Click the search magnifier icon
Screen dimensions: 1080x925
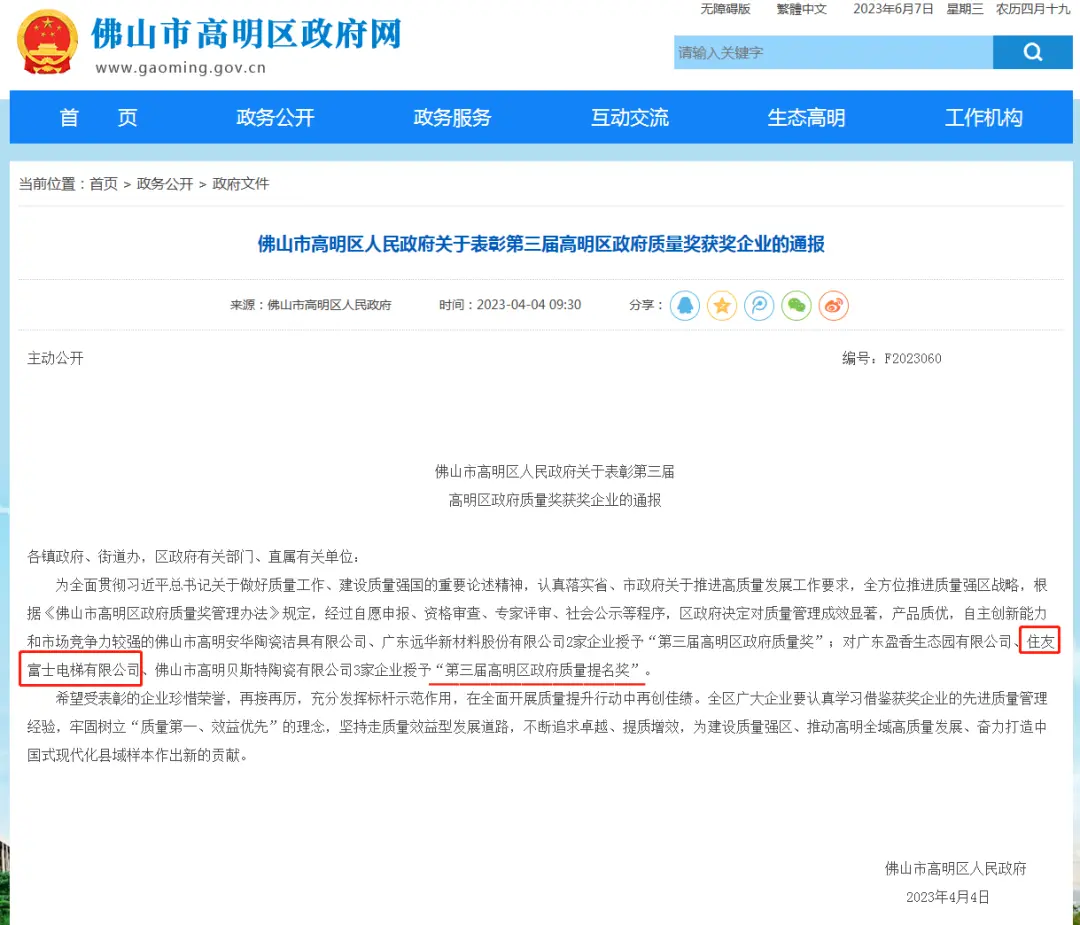click(1033, 52)
